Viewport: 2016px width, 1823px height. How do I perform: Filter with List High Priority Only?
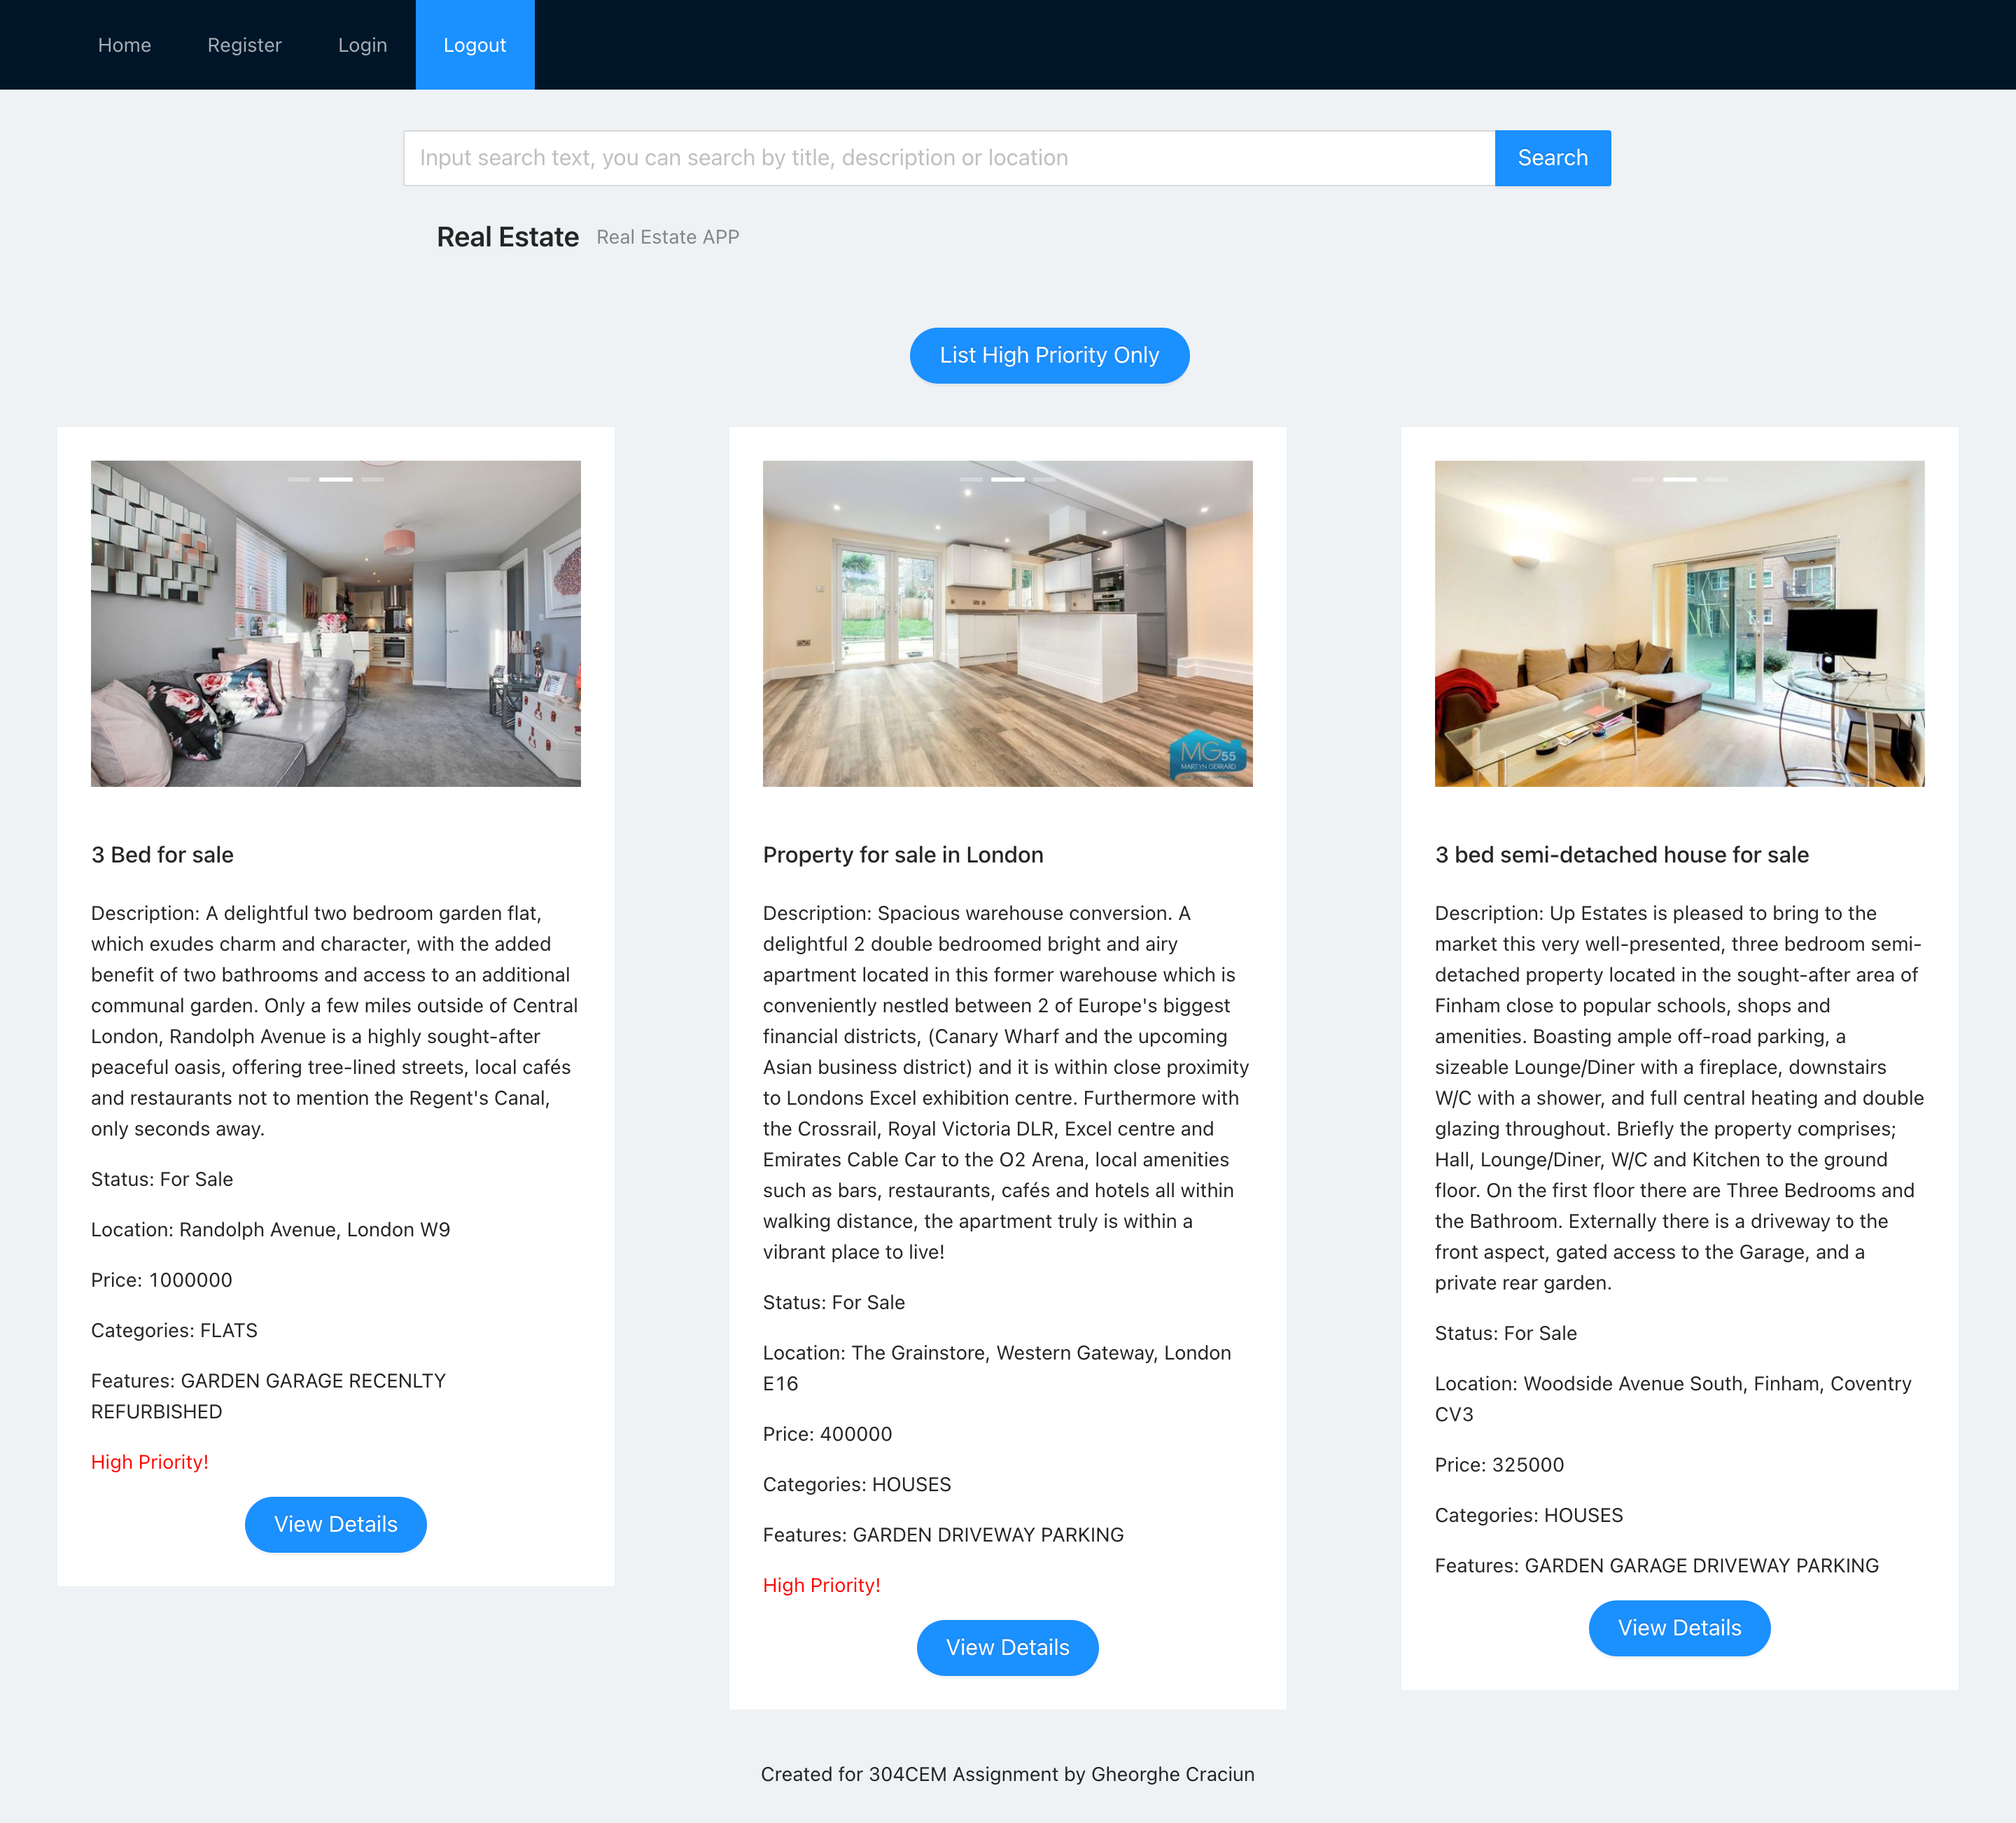point(1049,355)
